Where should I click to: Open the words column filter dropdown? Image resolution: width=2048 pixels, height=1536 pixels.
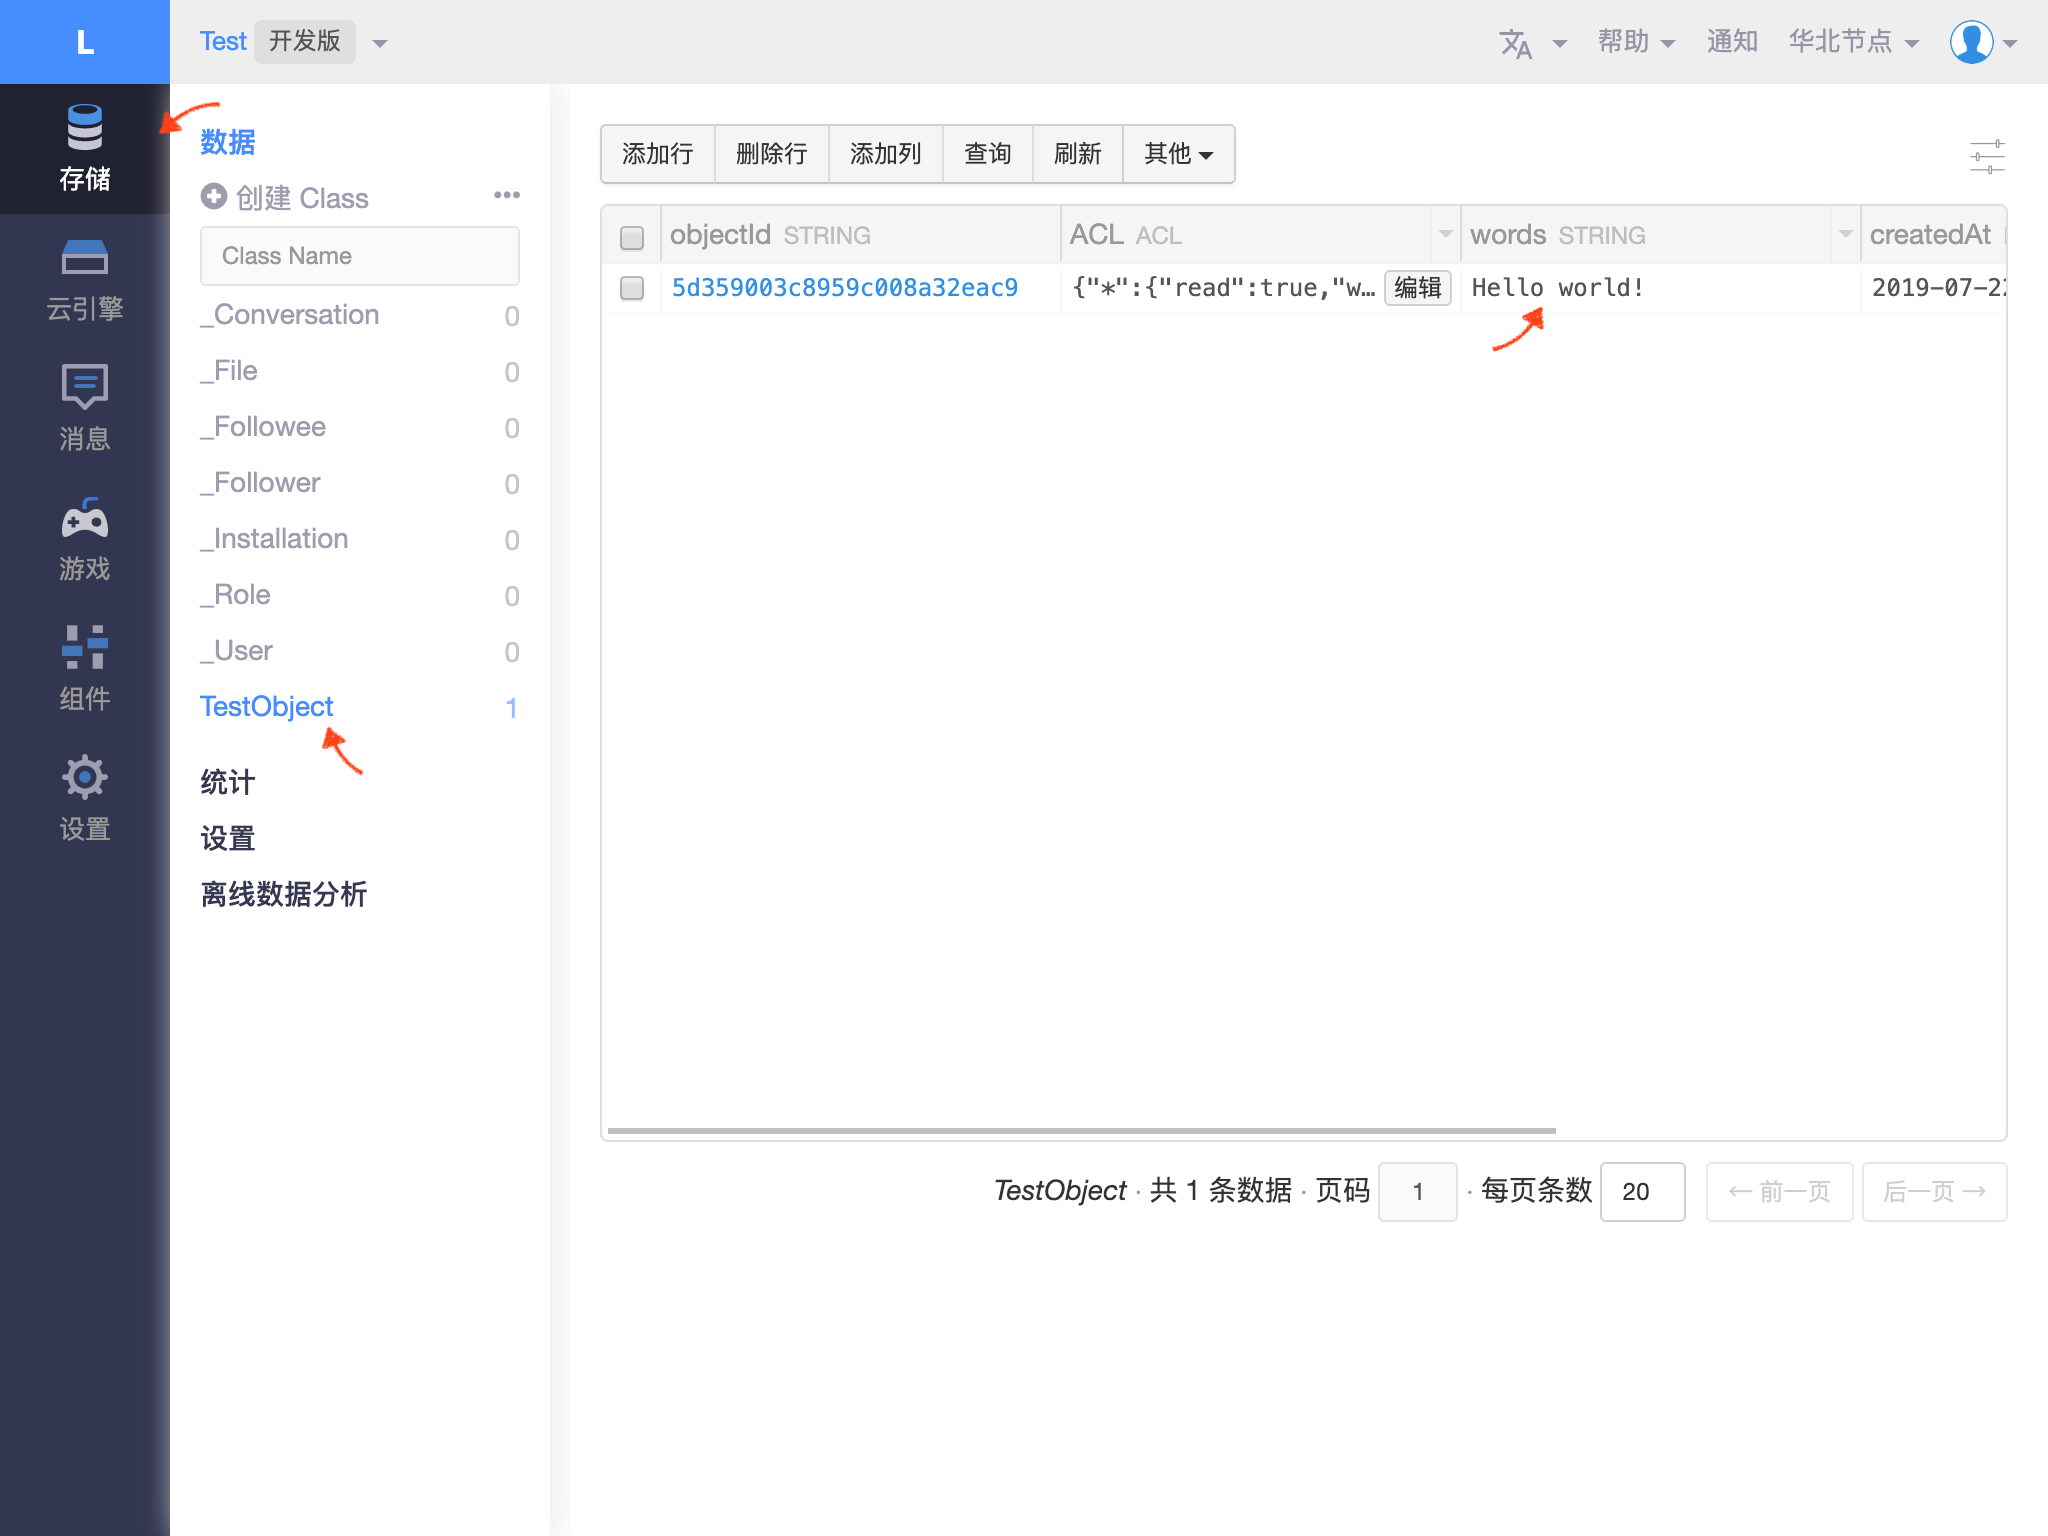click(x=1845, y=235)
